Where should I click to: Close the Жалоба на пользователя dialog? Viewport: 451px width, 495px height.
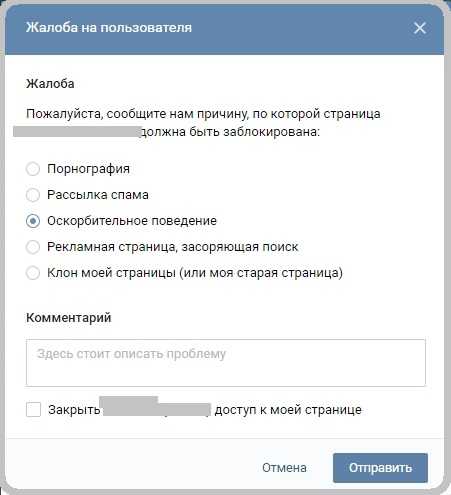tap(420, 28)
